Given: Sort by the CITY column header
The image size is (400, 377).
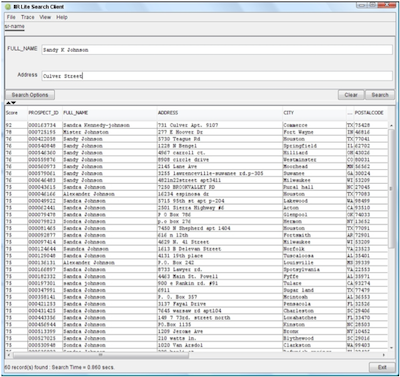Looking at the screenshot, I should (314, 113).
